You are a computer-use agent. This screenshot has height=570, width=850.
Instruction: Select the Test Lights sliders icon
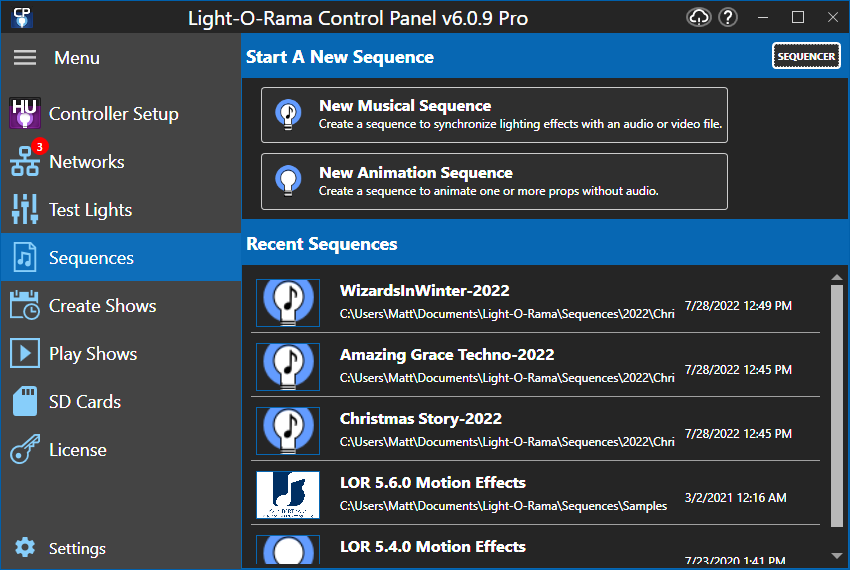click(25, 209)
